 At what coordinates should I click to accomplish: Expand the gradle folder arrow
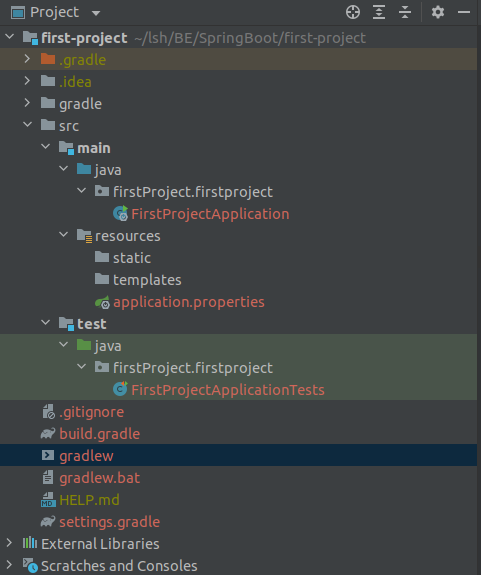coord(27,103)
